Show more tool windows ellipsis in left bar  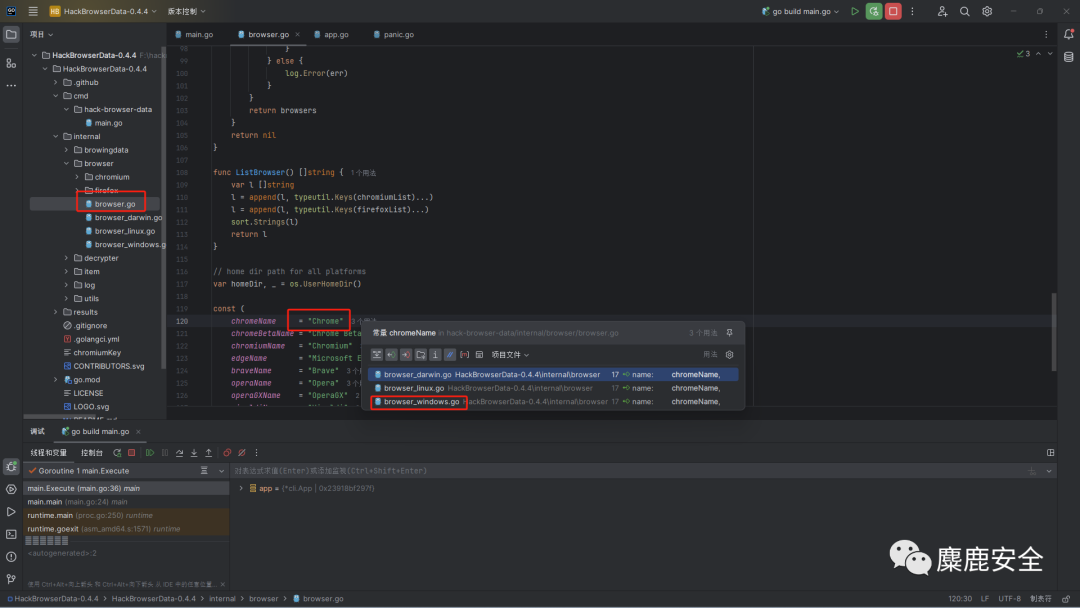[11, 85]
